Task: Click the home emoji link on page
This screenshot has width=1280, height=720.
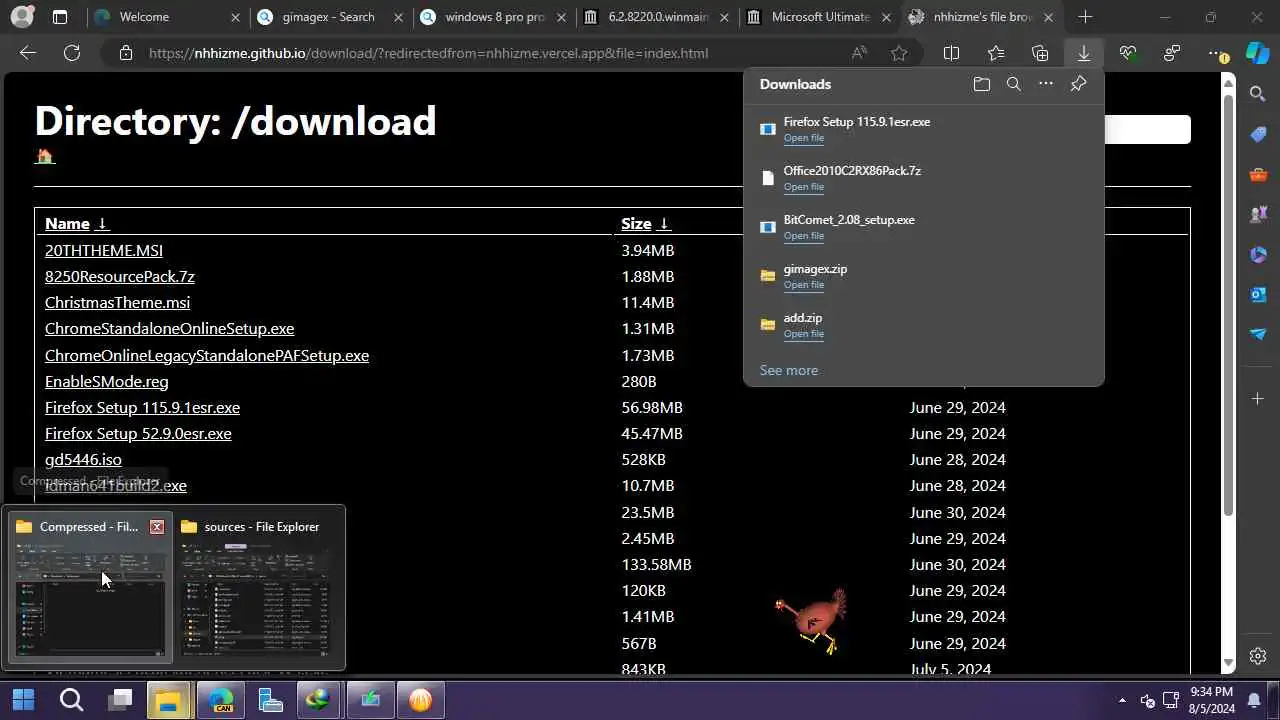Action: pos(44,156)
